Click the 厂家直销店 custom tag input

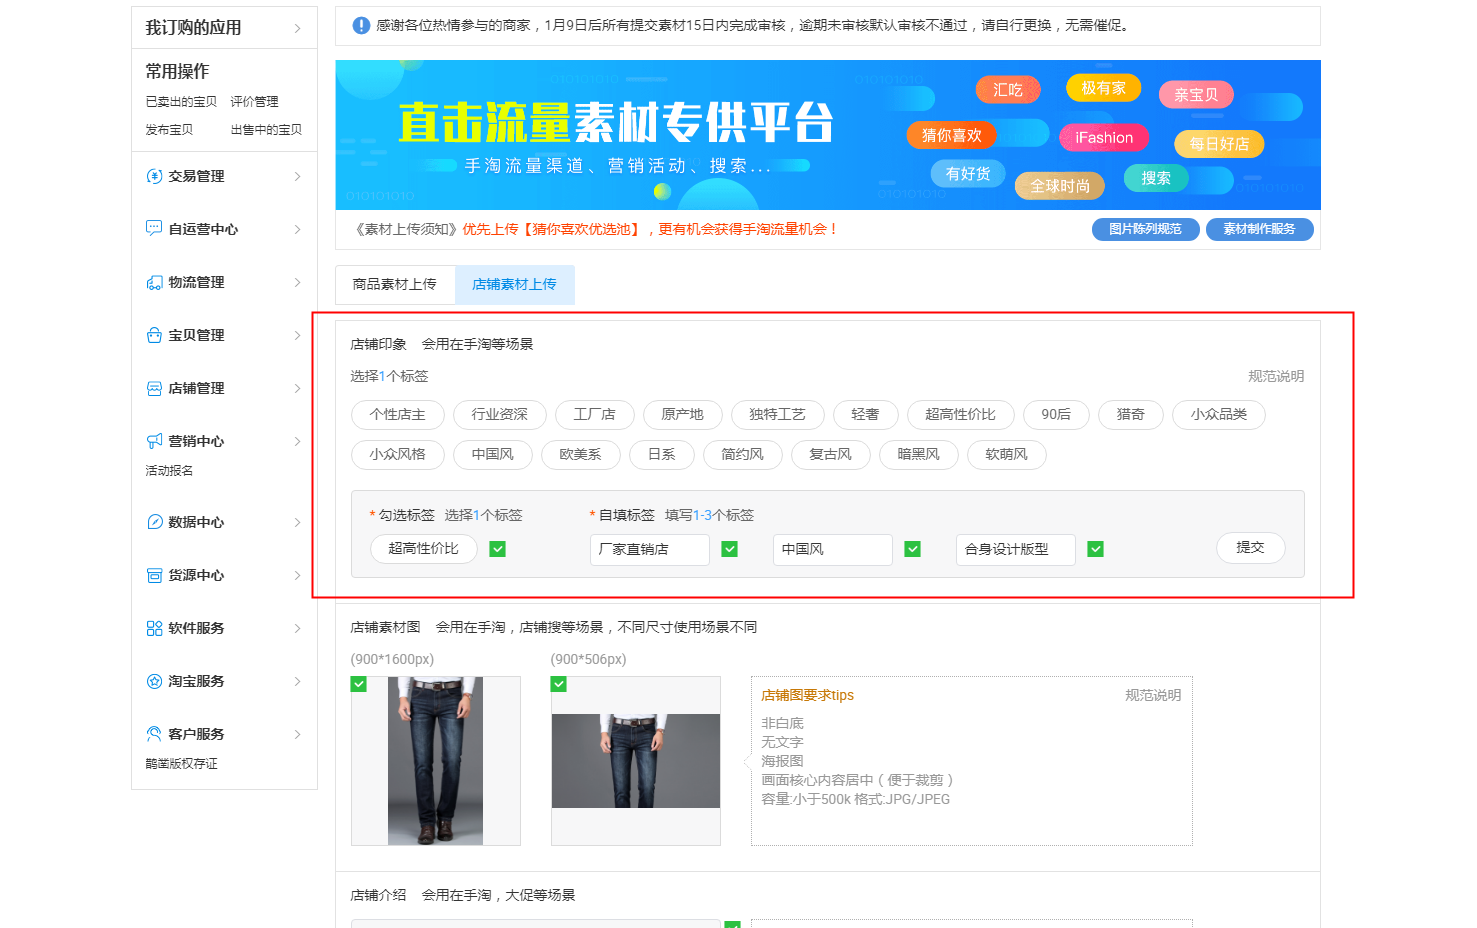650,550
